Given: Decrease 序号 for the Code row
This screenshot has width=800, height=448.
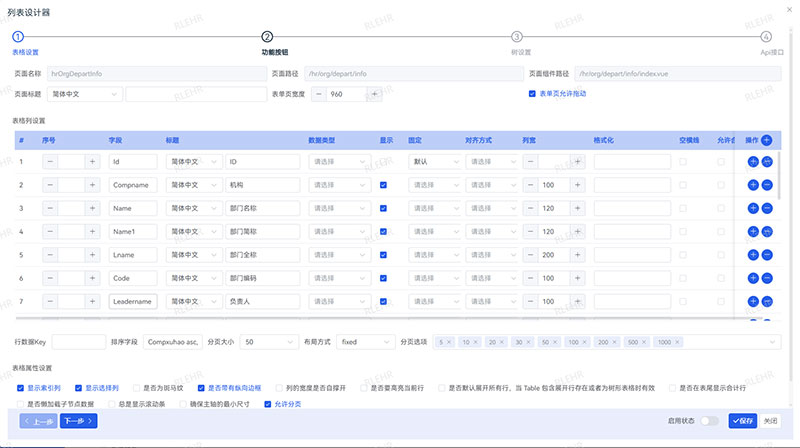Looking at the screenshot, I should [50, 278].
